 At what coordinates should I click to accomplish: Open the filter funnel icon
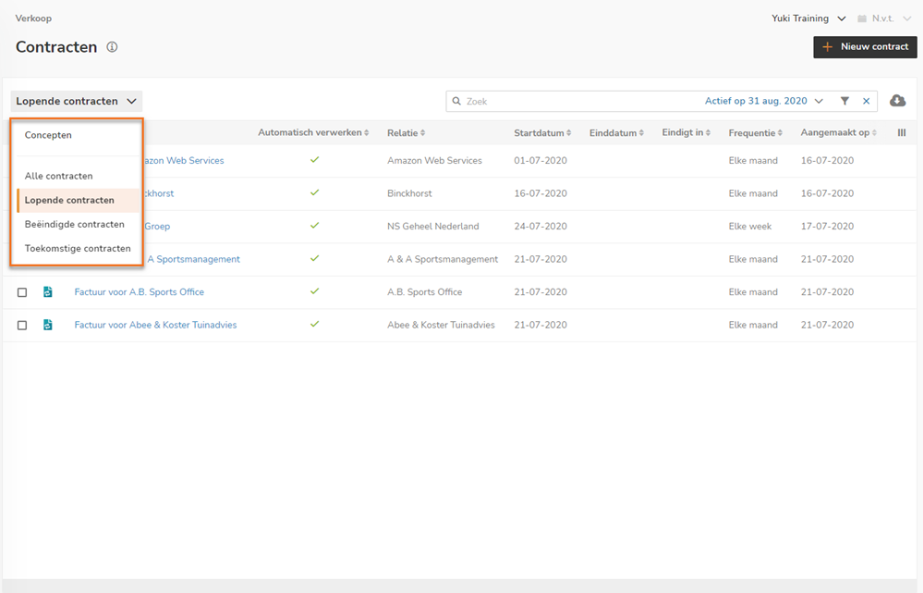[x=845, y=101]
